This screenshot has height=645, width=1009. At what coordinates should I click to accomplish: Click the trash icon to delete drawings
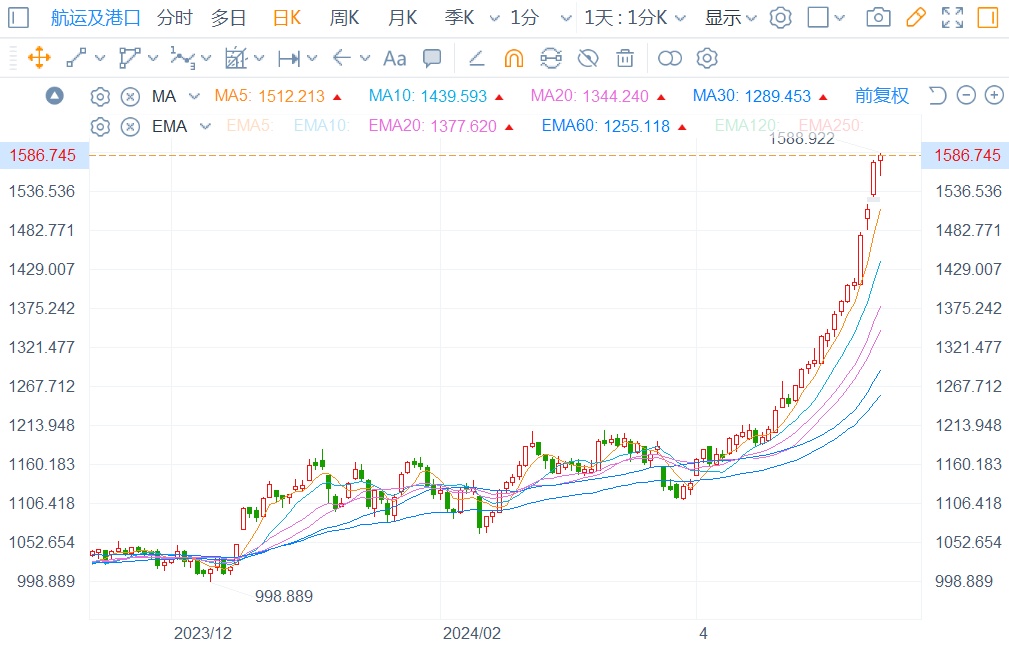tap(625, 58)
